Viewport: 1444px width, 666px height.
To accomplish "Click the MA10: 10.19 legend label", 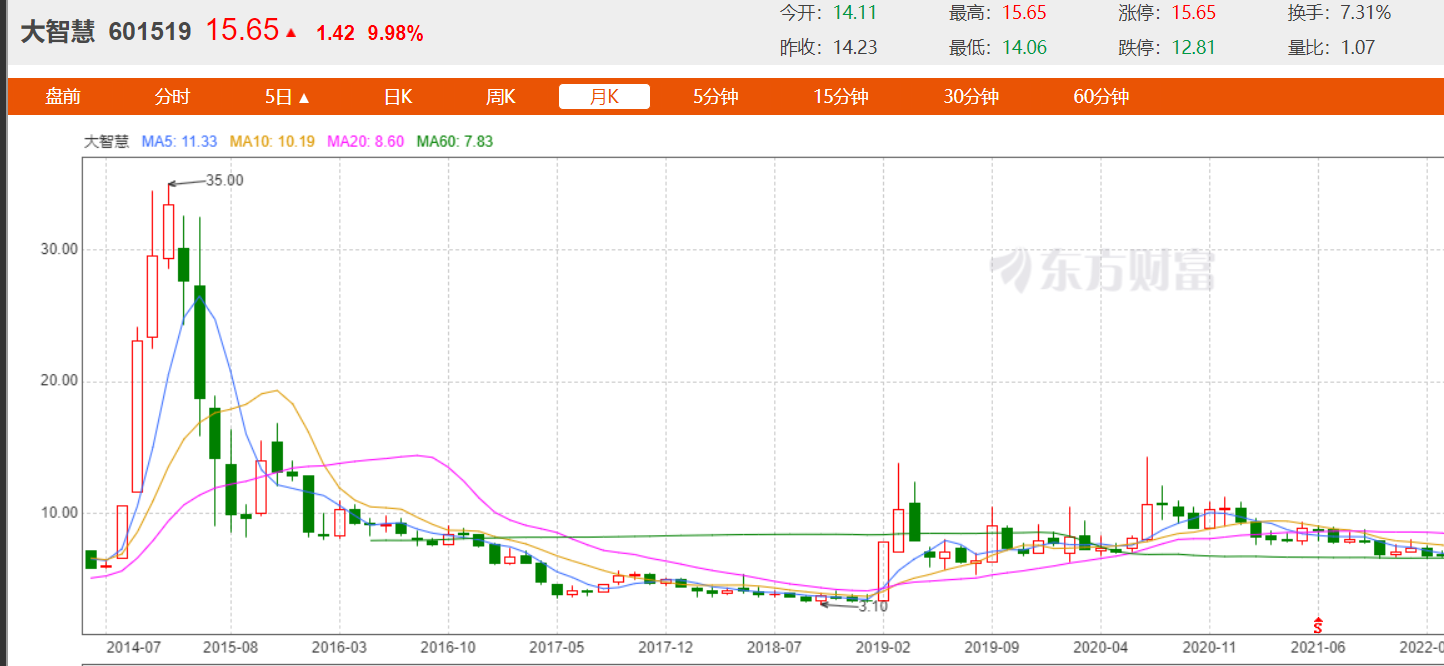I will point(272,142).
